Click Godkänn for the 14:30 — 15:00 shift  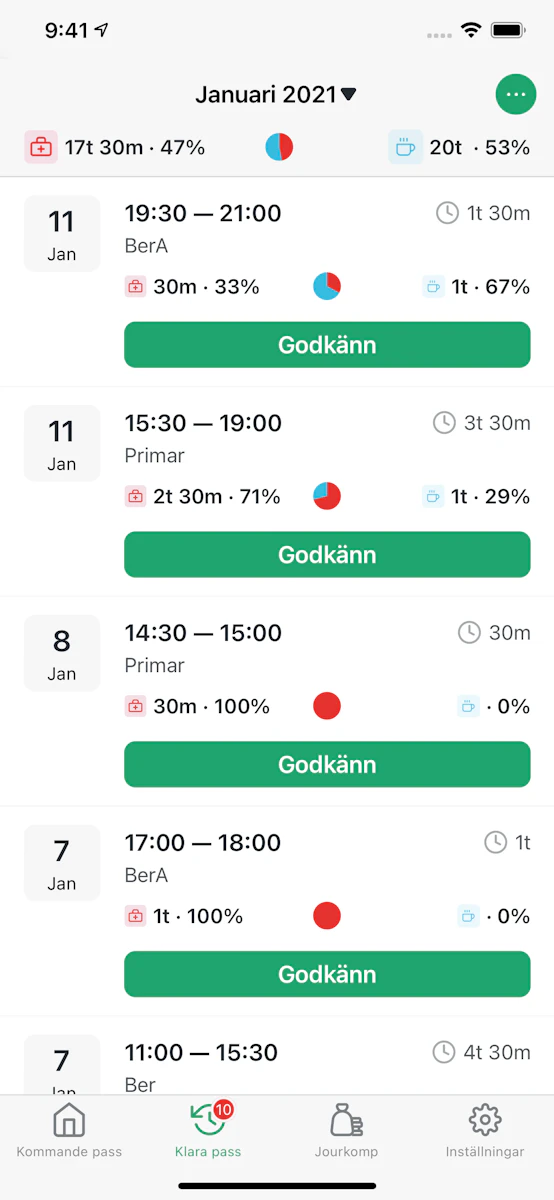coord(327,765)
